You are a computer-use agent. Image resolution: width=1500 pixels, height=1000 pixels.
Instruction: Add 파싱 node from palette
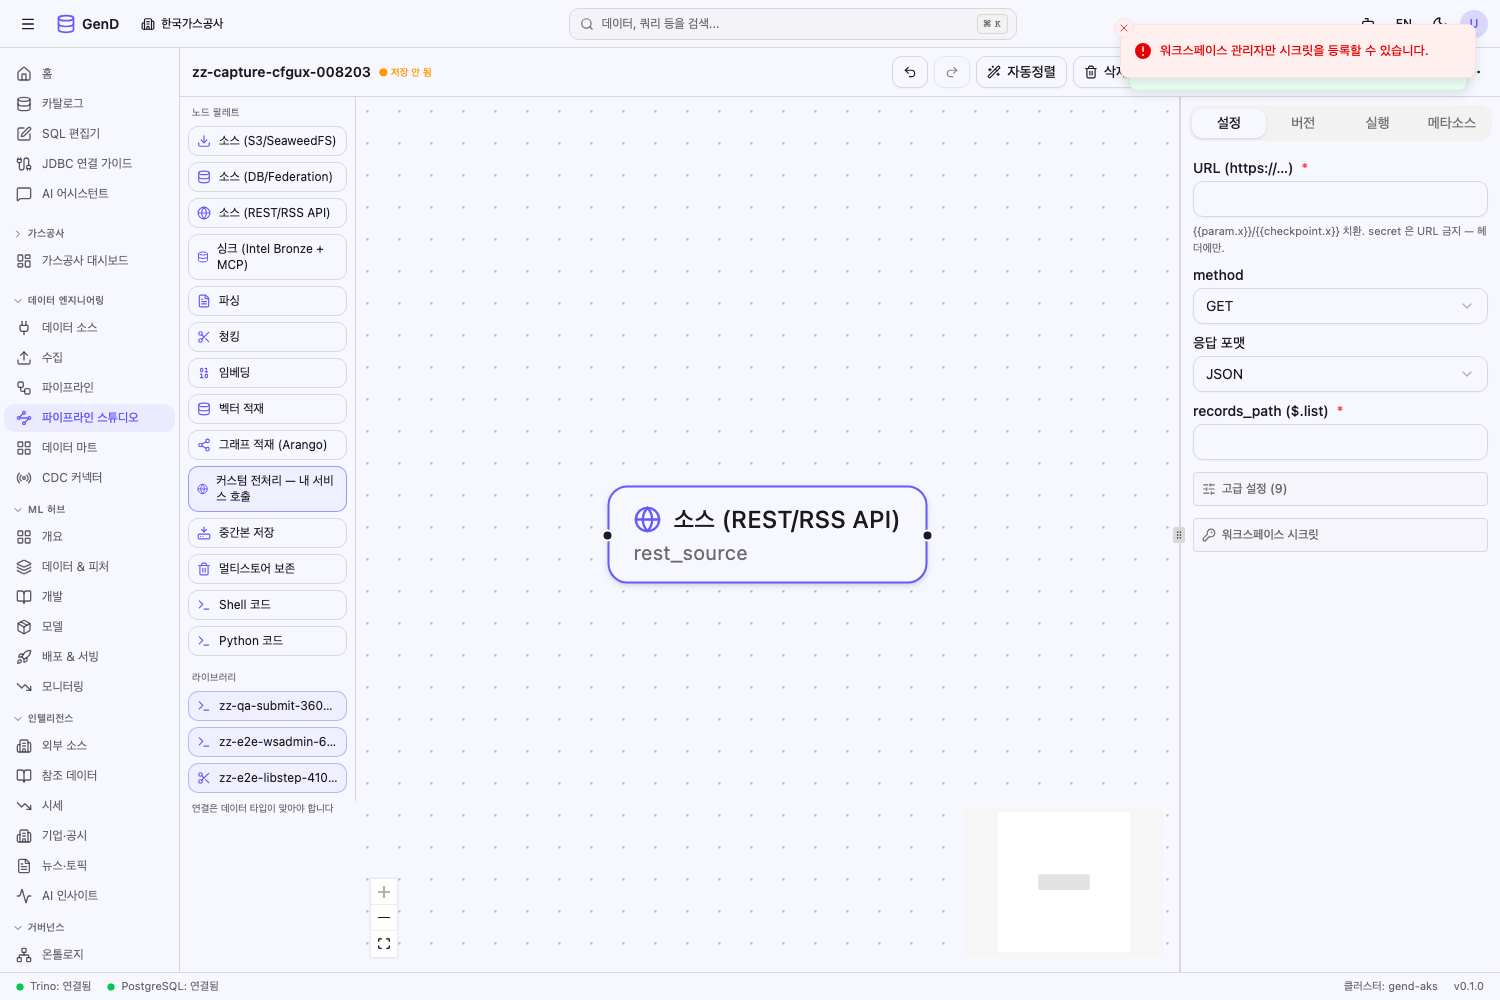tap(267, 301)
